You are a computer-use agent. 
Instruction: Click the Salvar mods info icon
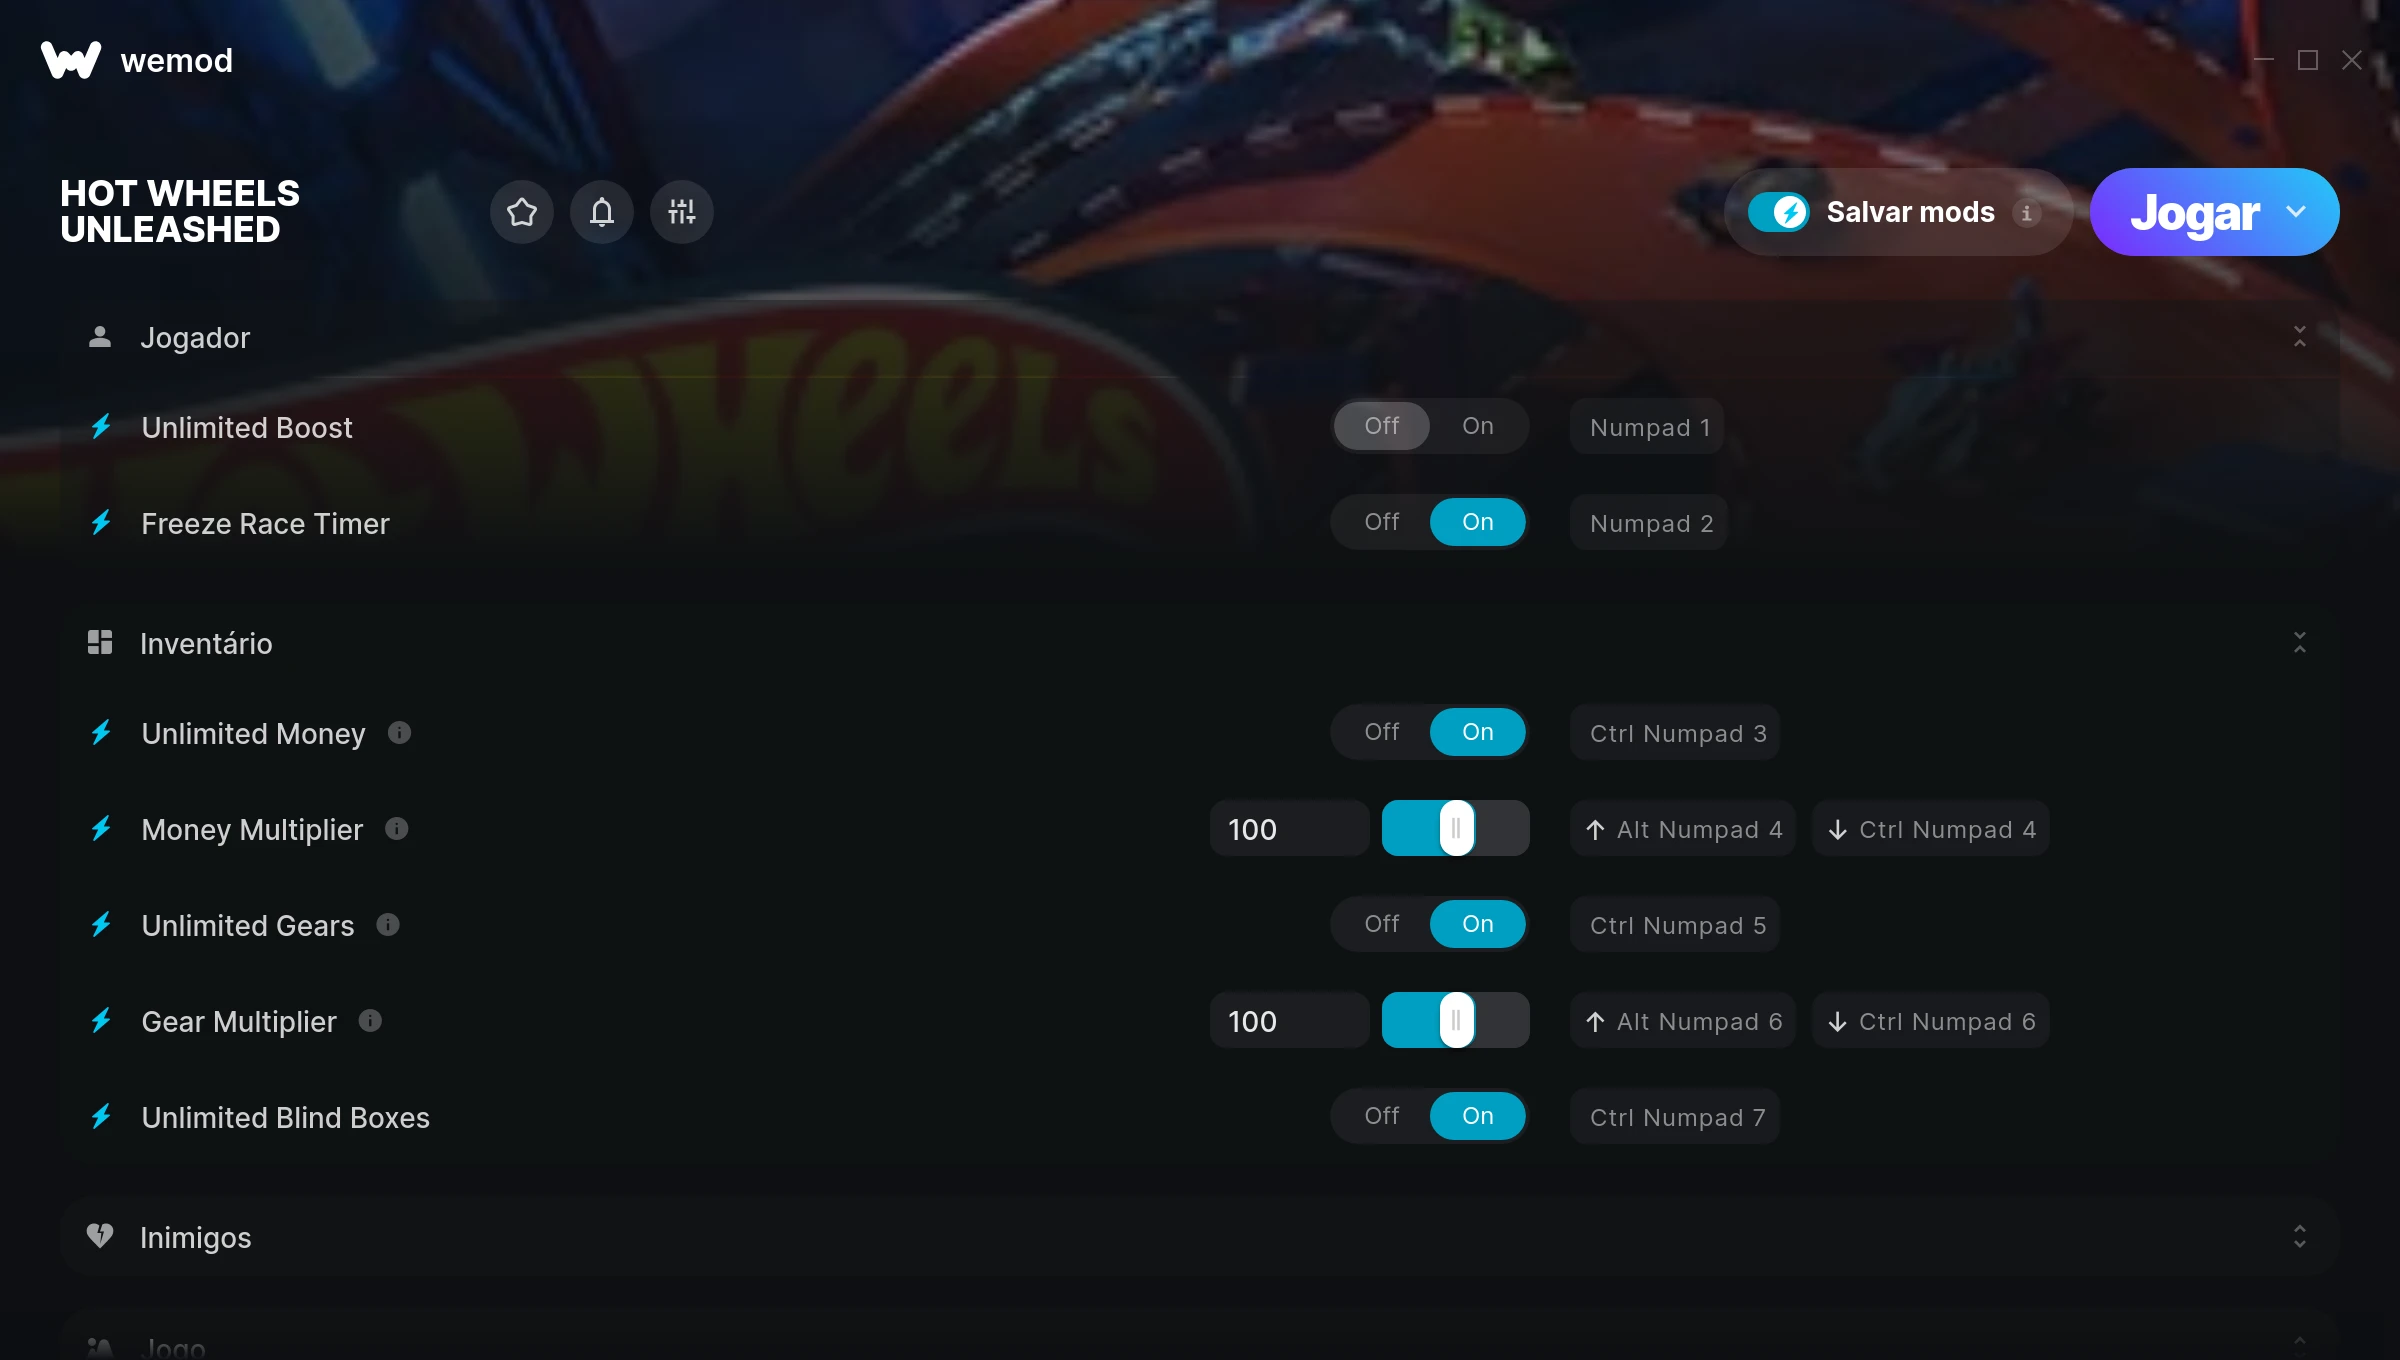point(2027,213)
